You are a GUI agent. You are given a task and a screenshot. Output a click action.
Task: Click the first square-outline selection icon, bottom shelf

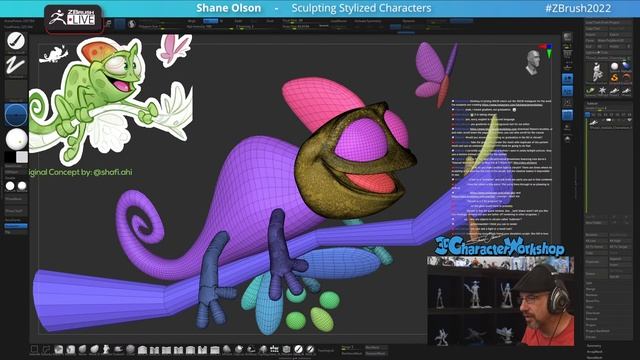coord(34,349)
